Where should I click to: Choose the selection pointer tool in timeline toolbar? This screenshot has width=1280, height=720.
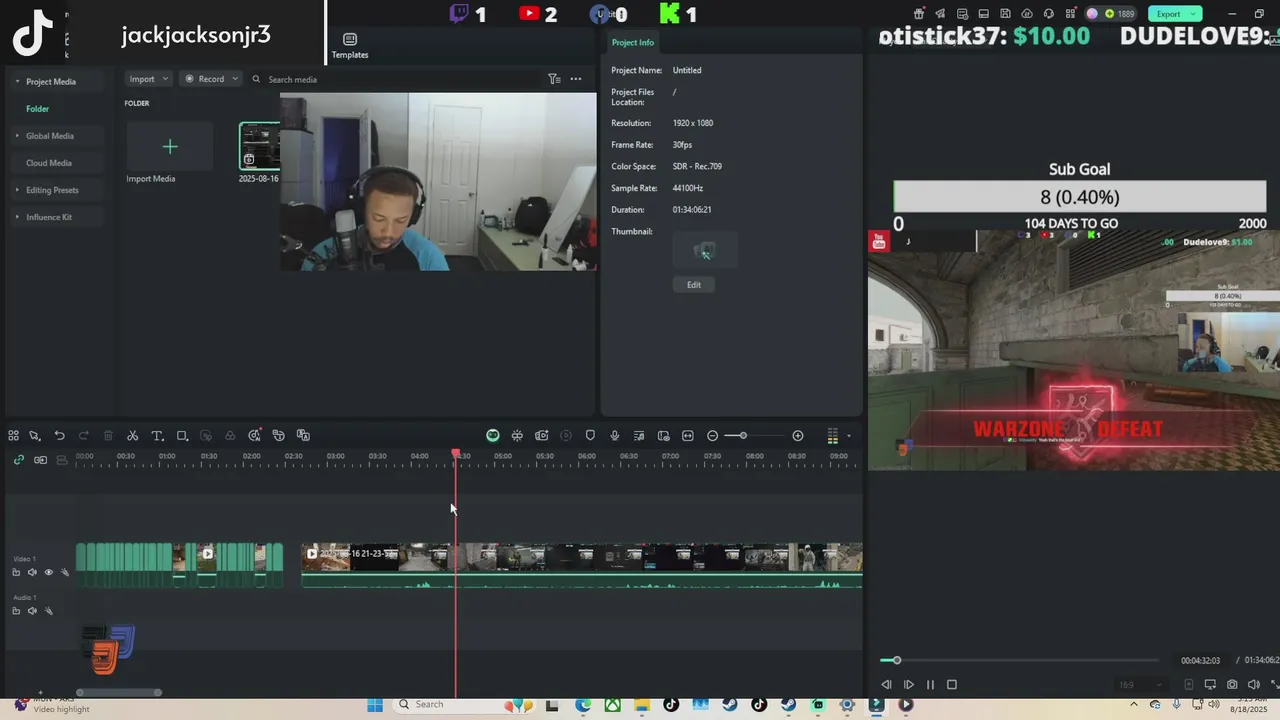coord(35,436)
